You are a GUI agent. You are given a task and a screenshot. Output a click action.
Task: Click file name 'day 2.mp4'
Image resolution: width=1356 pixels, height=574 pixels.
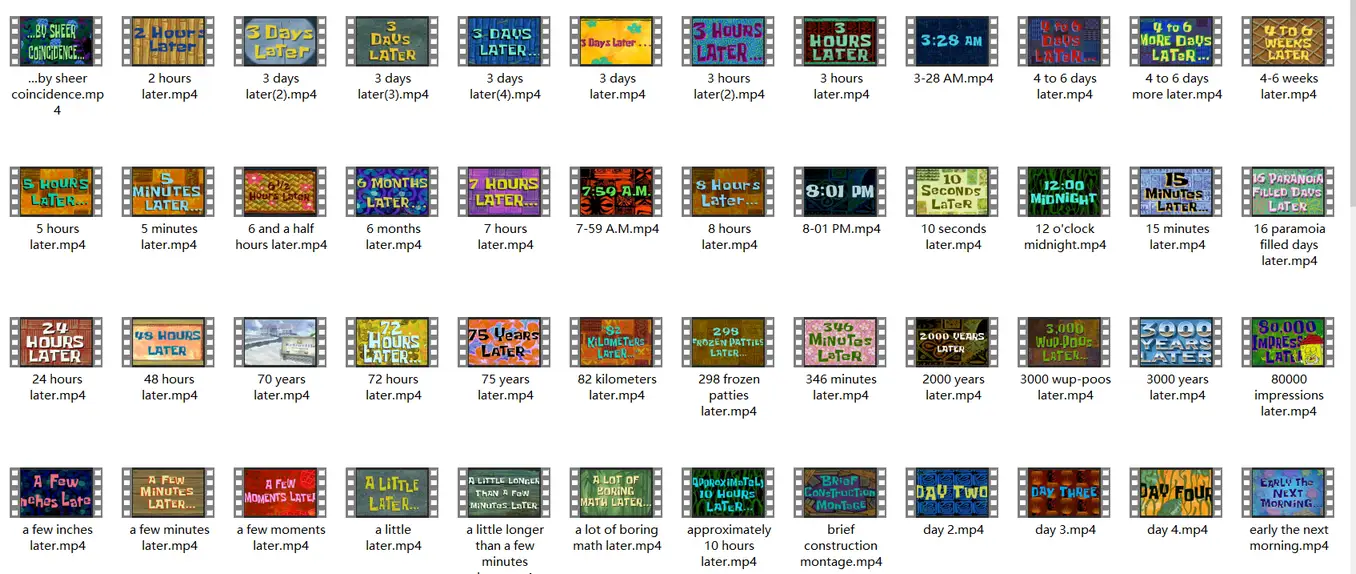point(953,530)
